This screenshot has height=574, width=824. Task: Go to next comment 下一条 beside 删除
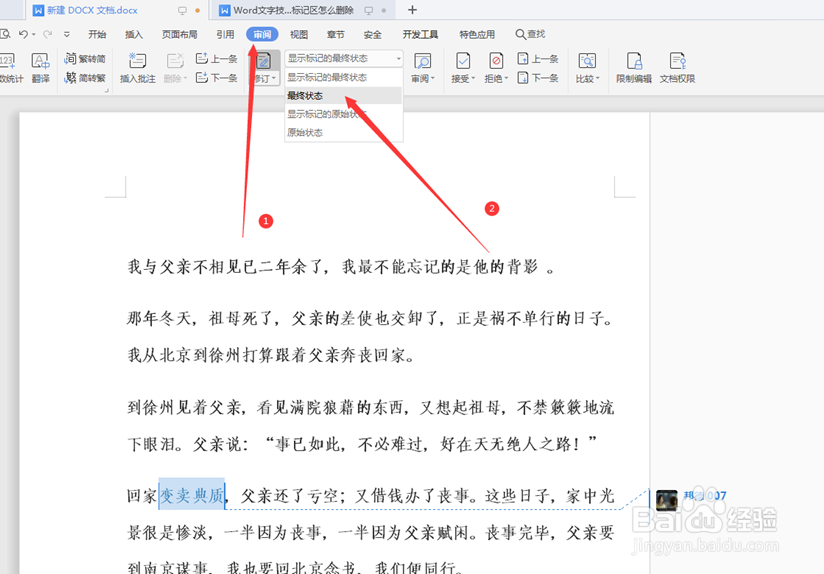pyautogui.click(x=217, y=78)
